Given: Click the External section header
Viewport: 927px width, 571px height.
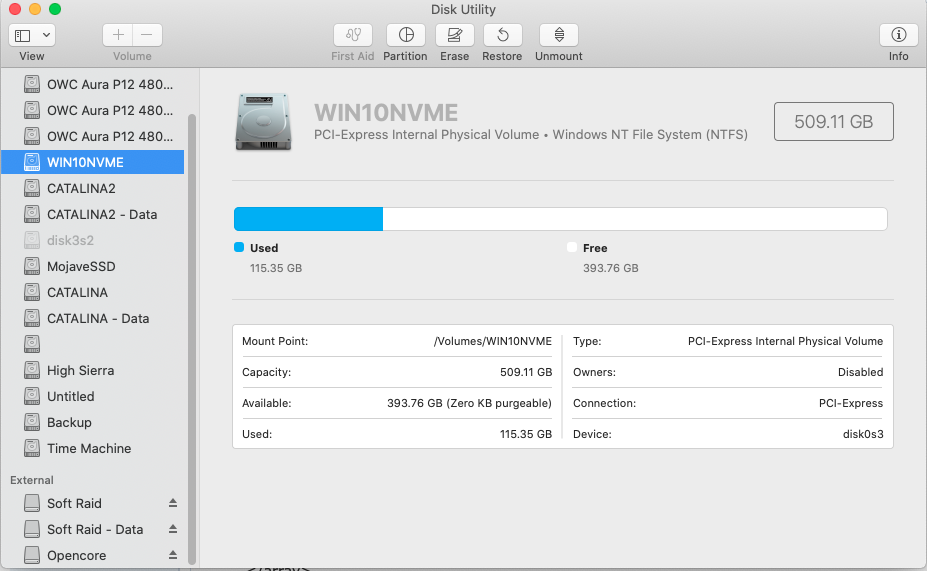Looking at the screenshot, I should 32,480.
